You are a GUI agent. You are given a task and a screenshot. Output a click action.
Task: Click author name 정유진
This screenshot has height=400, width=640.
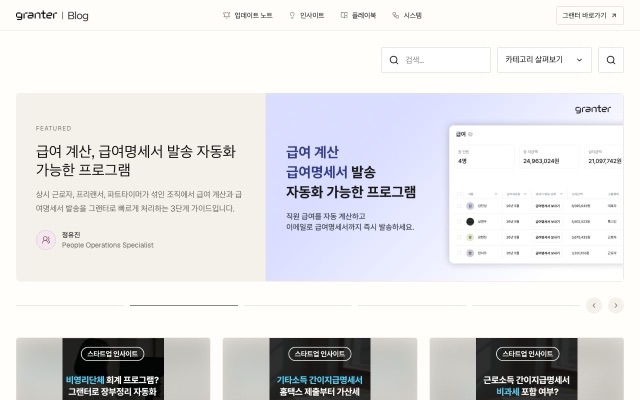click(71, 235)
